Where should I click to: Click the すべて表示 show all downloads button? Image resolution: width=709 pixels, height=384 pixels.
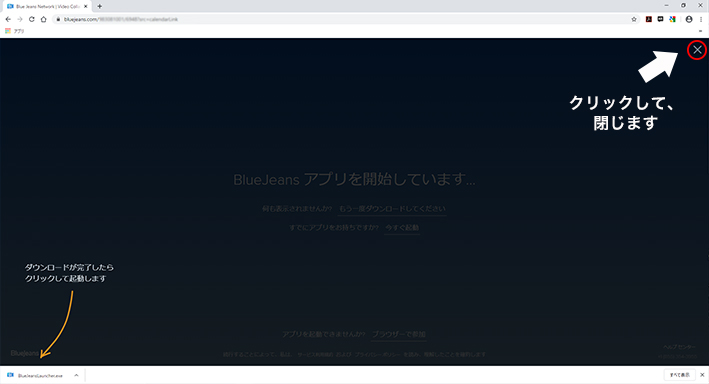[x=680, y=375]
